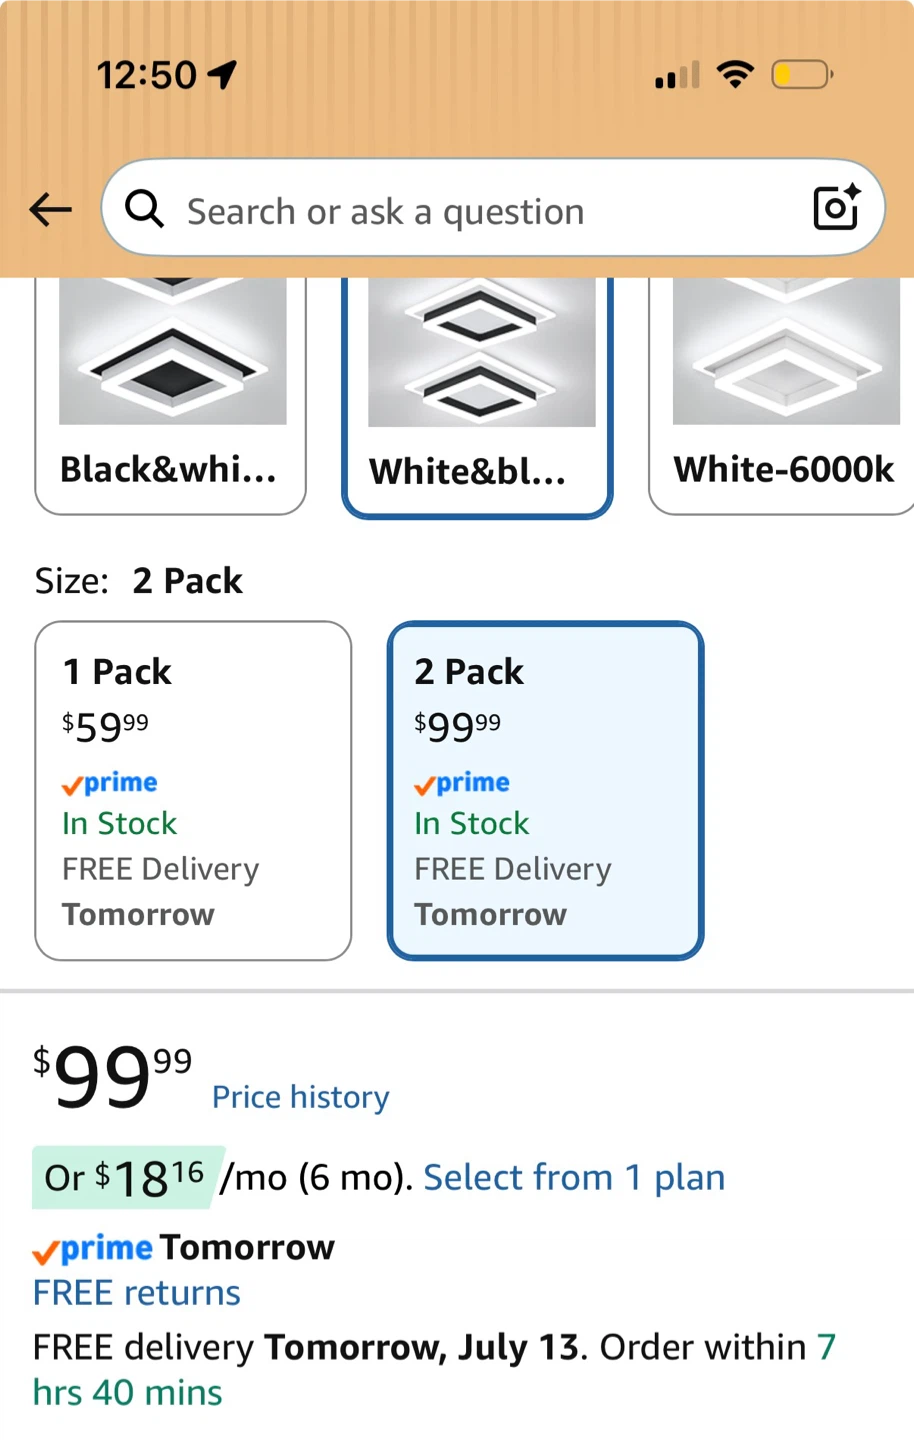Screen dimensions: 914x1440
Task: Tap the location arrow beside the time
Action: [222, 74]
